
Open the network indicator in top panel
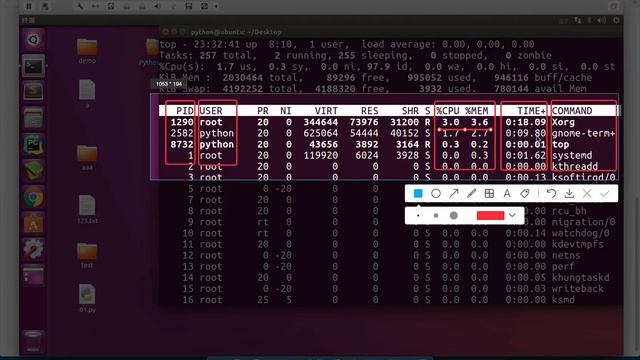(577, 20)
